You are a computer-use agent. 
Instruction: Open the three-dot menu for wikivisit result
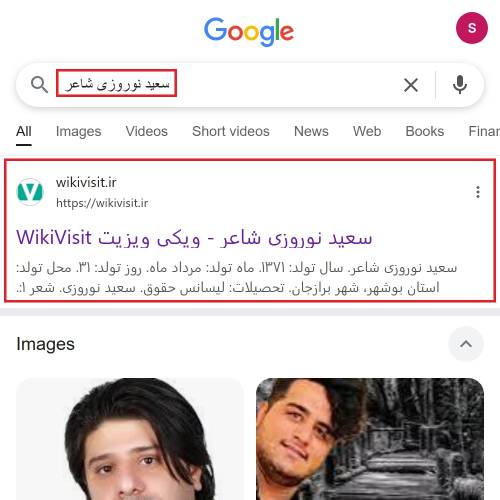[478, 192]
